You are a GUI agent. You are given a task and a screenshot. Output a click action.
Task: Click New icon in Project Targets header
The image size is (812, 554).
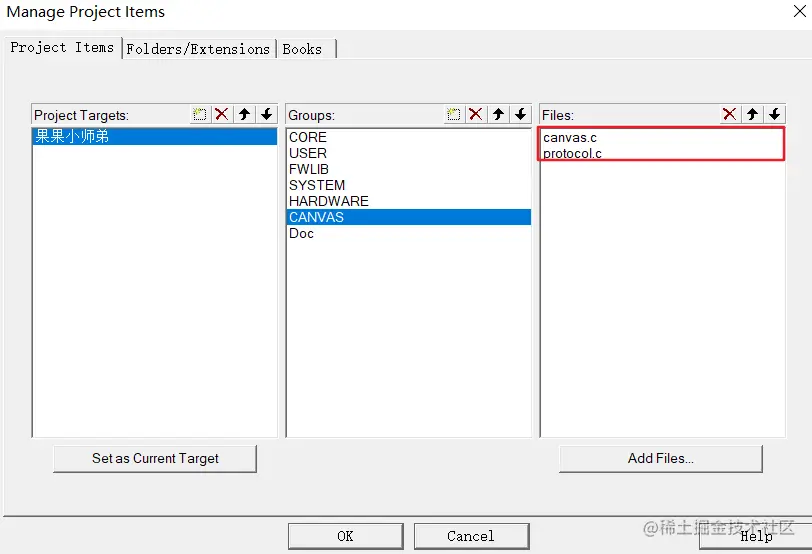(x=199, y=114)
